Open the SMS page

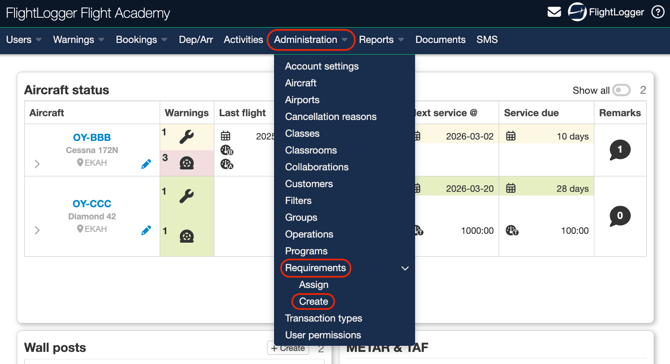(x=487, y=40)
